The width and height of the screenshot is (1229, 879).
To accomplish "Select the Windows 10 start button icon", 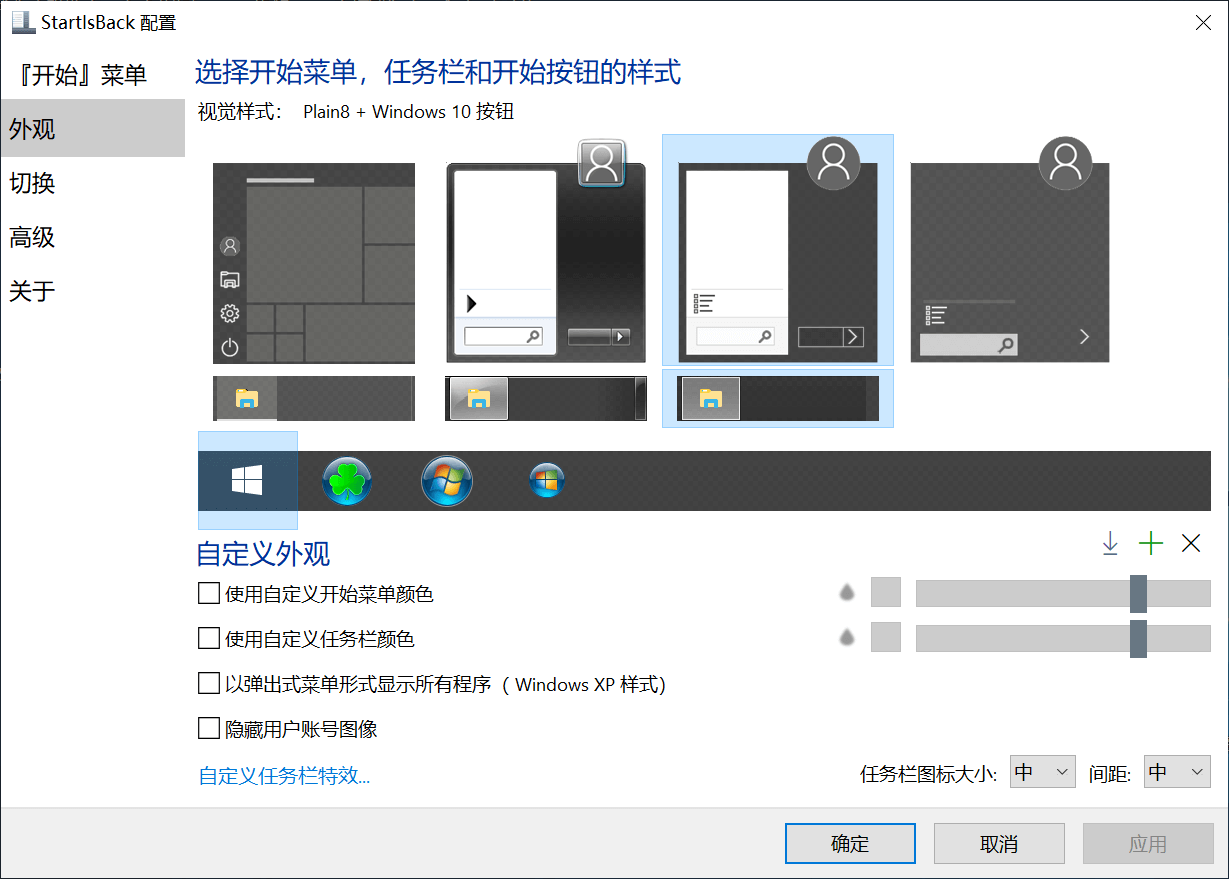I will pos(247,481).
